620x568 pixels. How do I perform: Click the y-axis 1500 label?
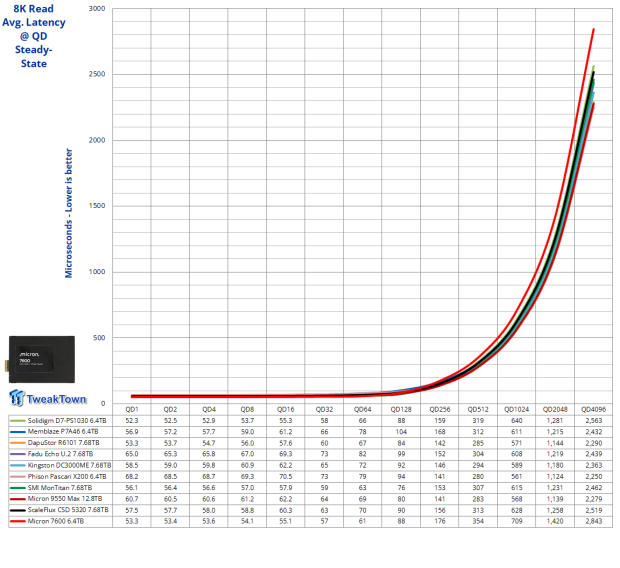tap(97, 206)
